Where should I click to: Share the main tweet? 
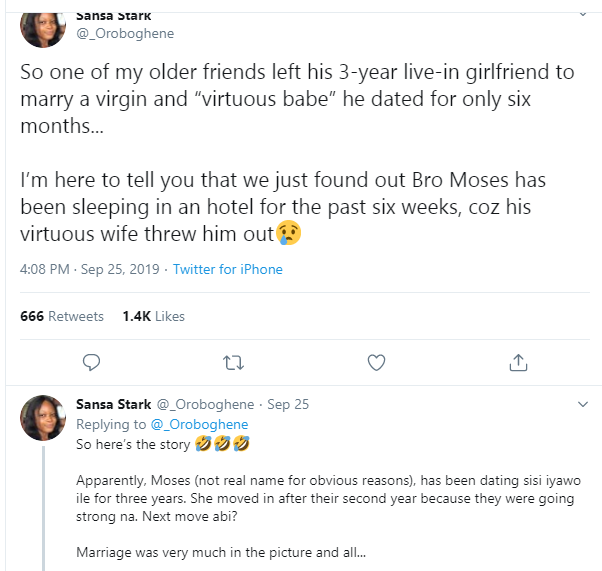518,361
